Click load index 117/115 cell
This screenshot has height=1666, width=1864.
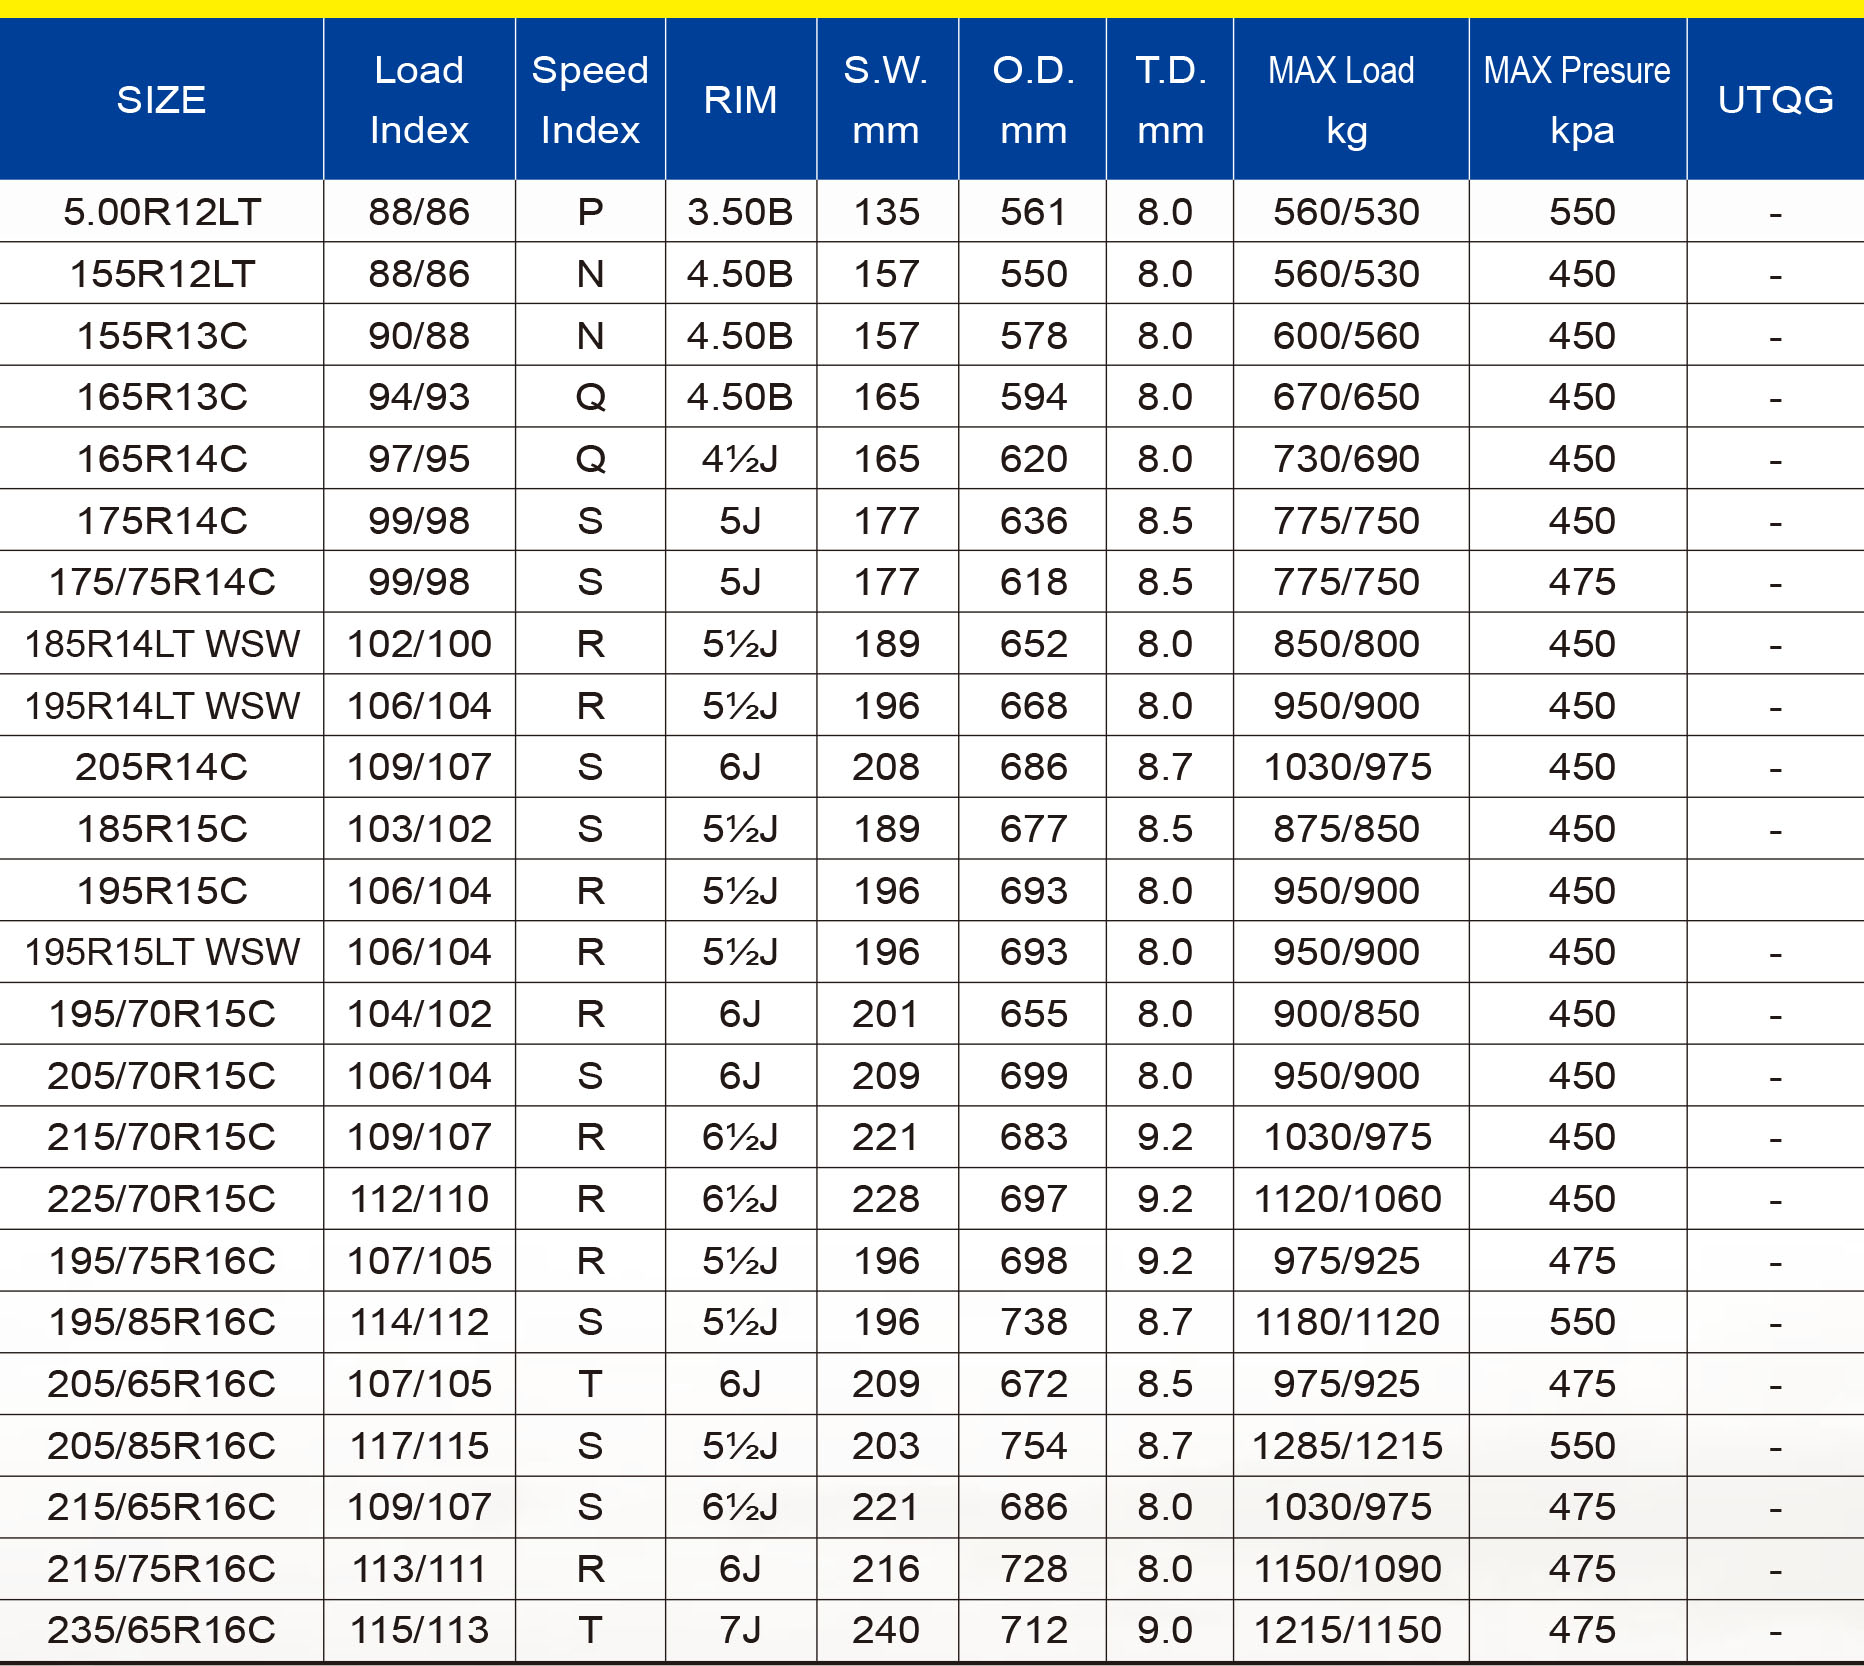click(419, 1446)
